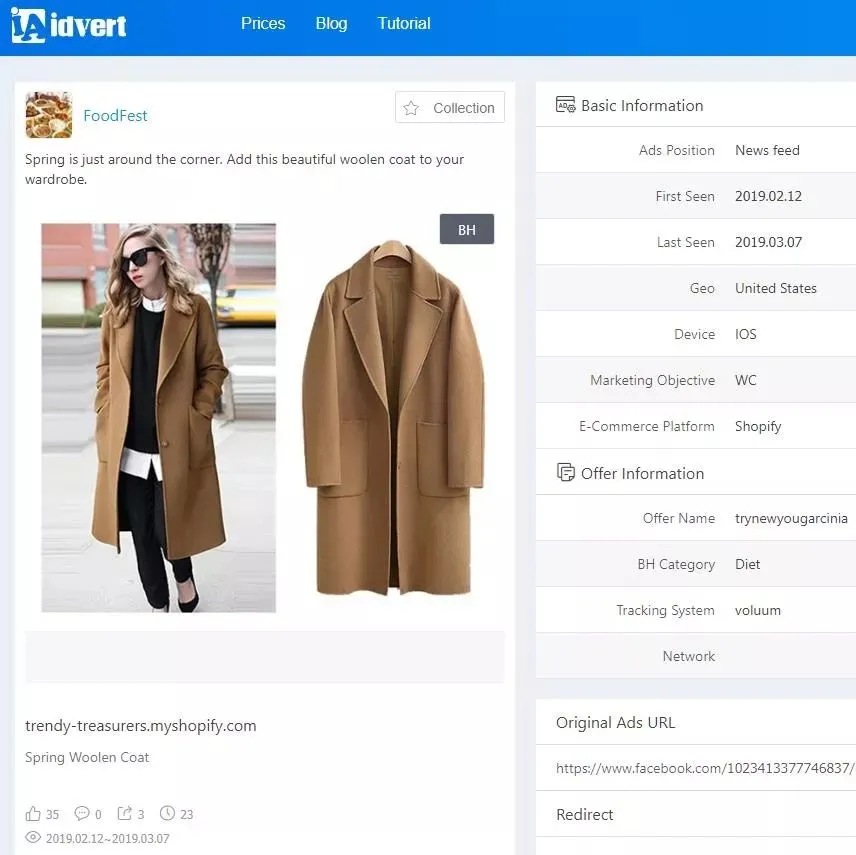This screenshot has height=855, width=856.
Task: Click the star icon in Collection button
Action: click(x=411, y=108)
